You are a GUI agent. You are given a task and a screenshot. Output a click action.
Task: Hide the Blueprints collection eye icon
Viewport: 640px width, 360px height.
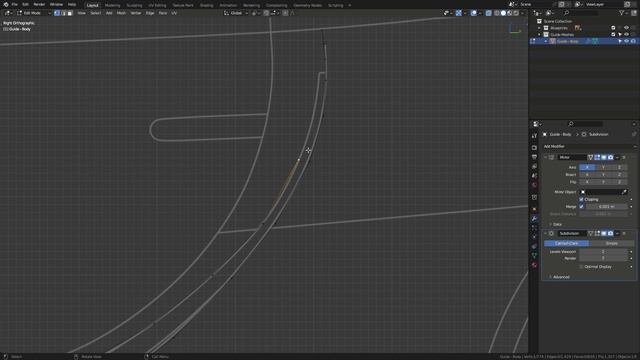coord(626,28)
